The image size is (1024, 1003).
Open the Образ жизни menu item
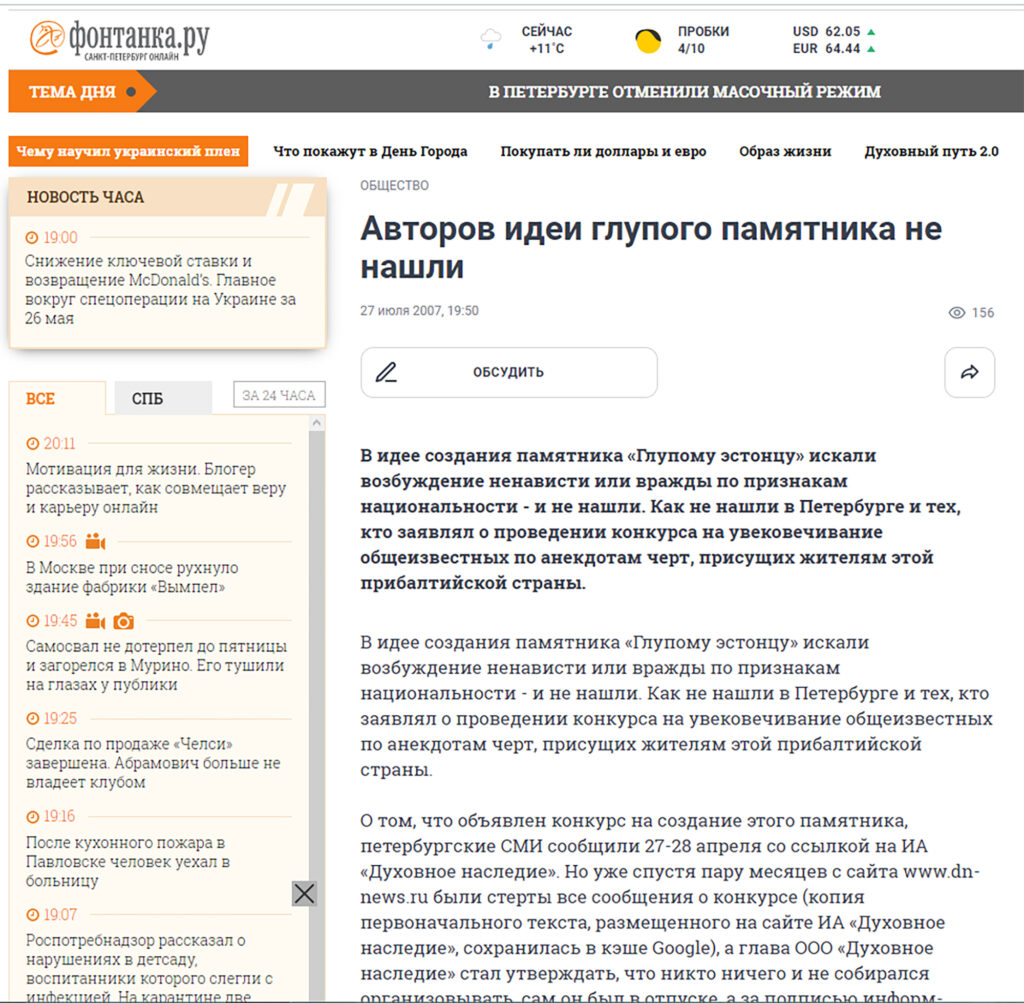coord(784,151)
